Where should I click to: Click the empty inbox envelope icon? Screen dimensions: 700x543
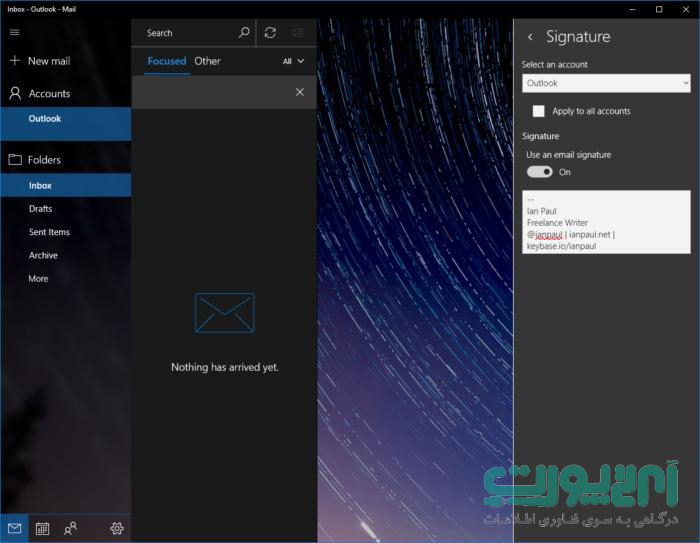(x=225, y=313)
